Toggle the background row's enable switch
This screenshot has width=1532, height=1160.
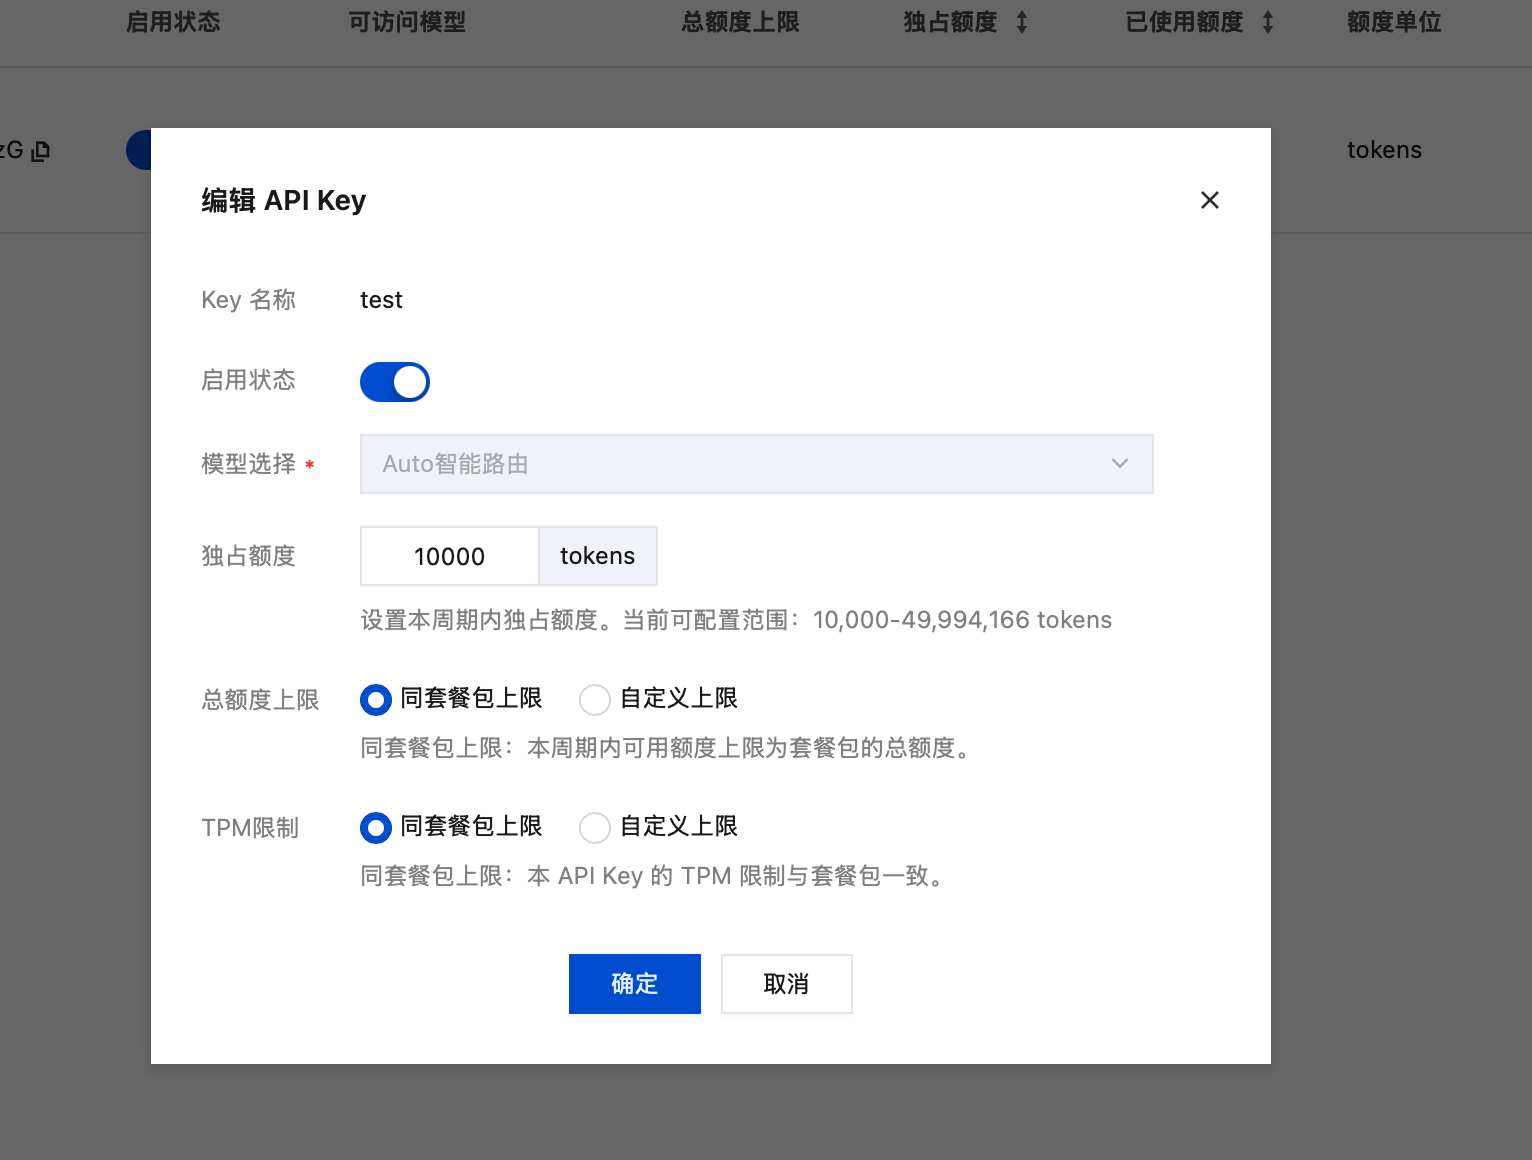139,150
